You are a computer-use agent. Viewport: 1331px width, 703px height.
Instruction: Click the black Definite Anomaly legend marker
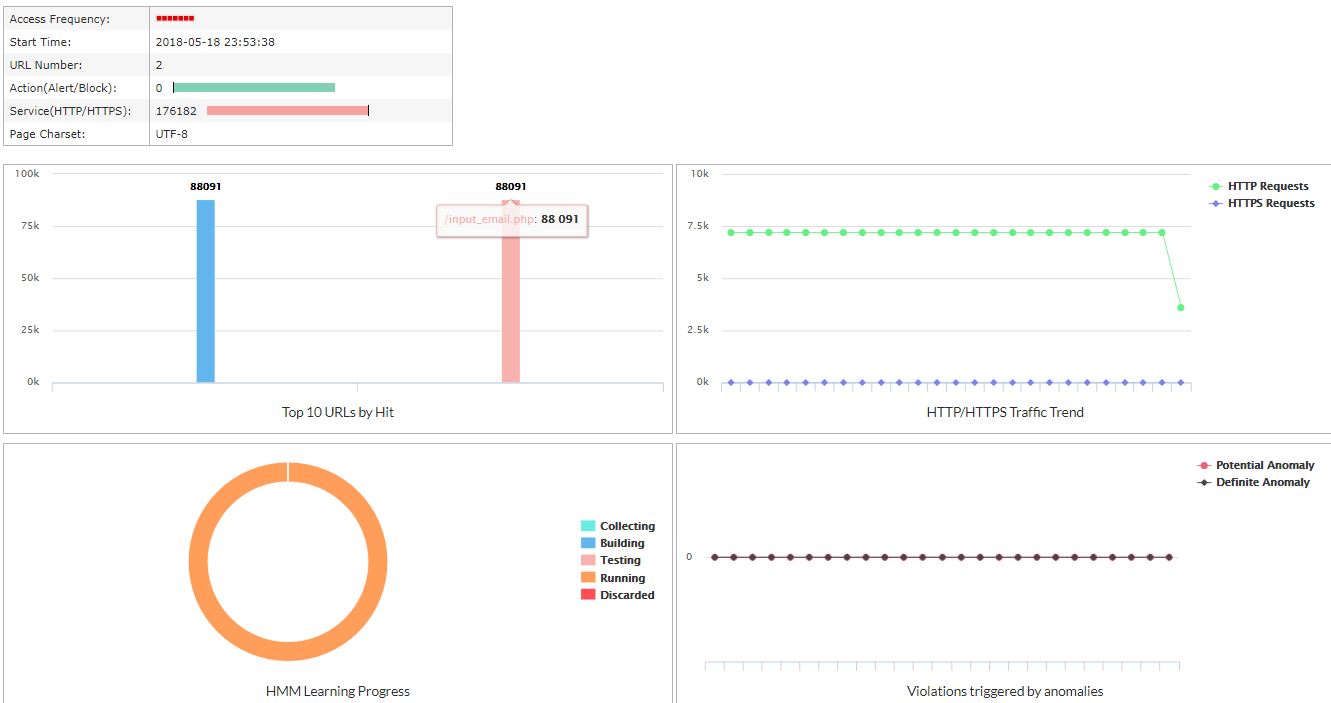[1203, 482]
